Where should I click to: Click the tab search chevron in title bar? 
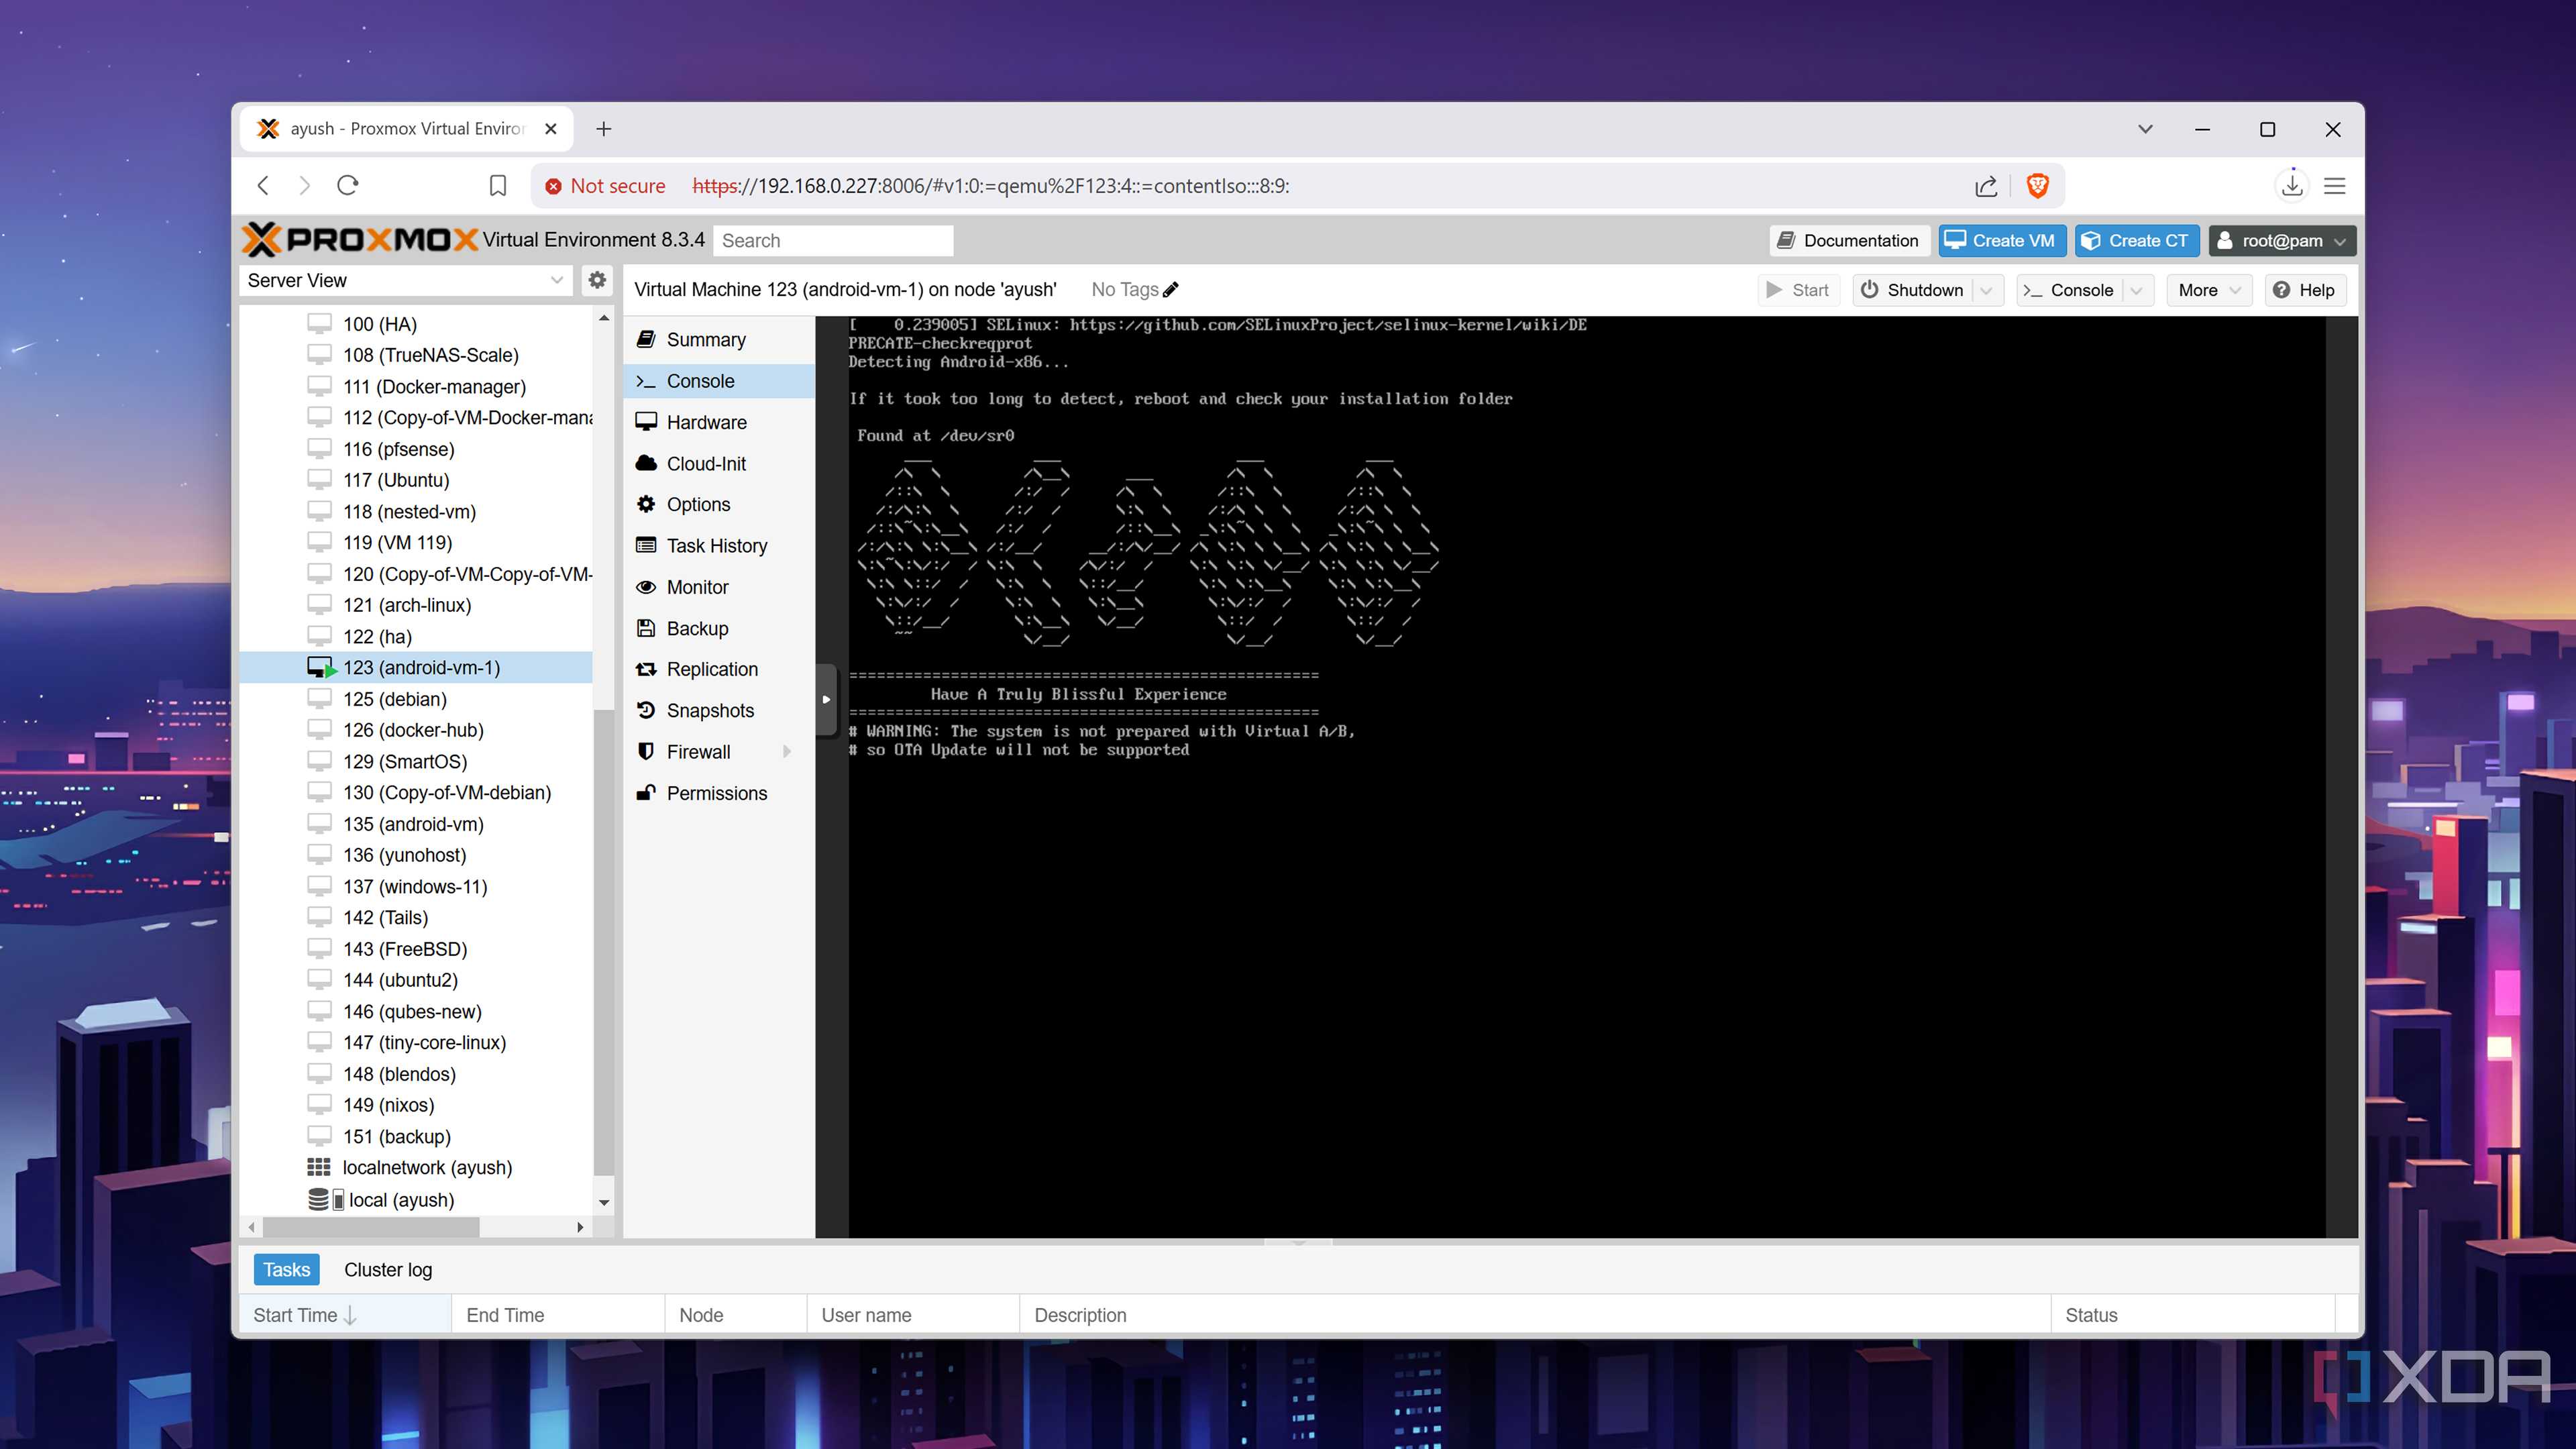[x=2145, y=129]
